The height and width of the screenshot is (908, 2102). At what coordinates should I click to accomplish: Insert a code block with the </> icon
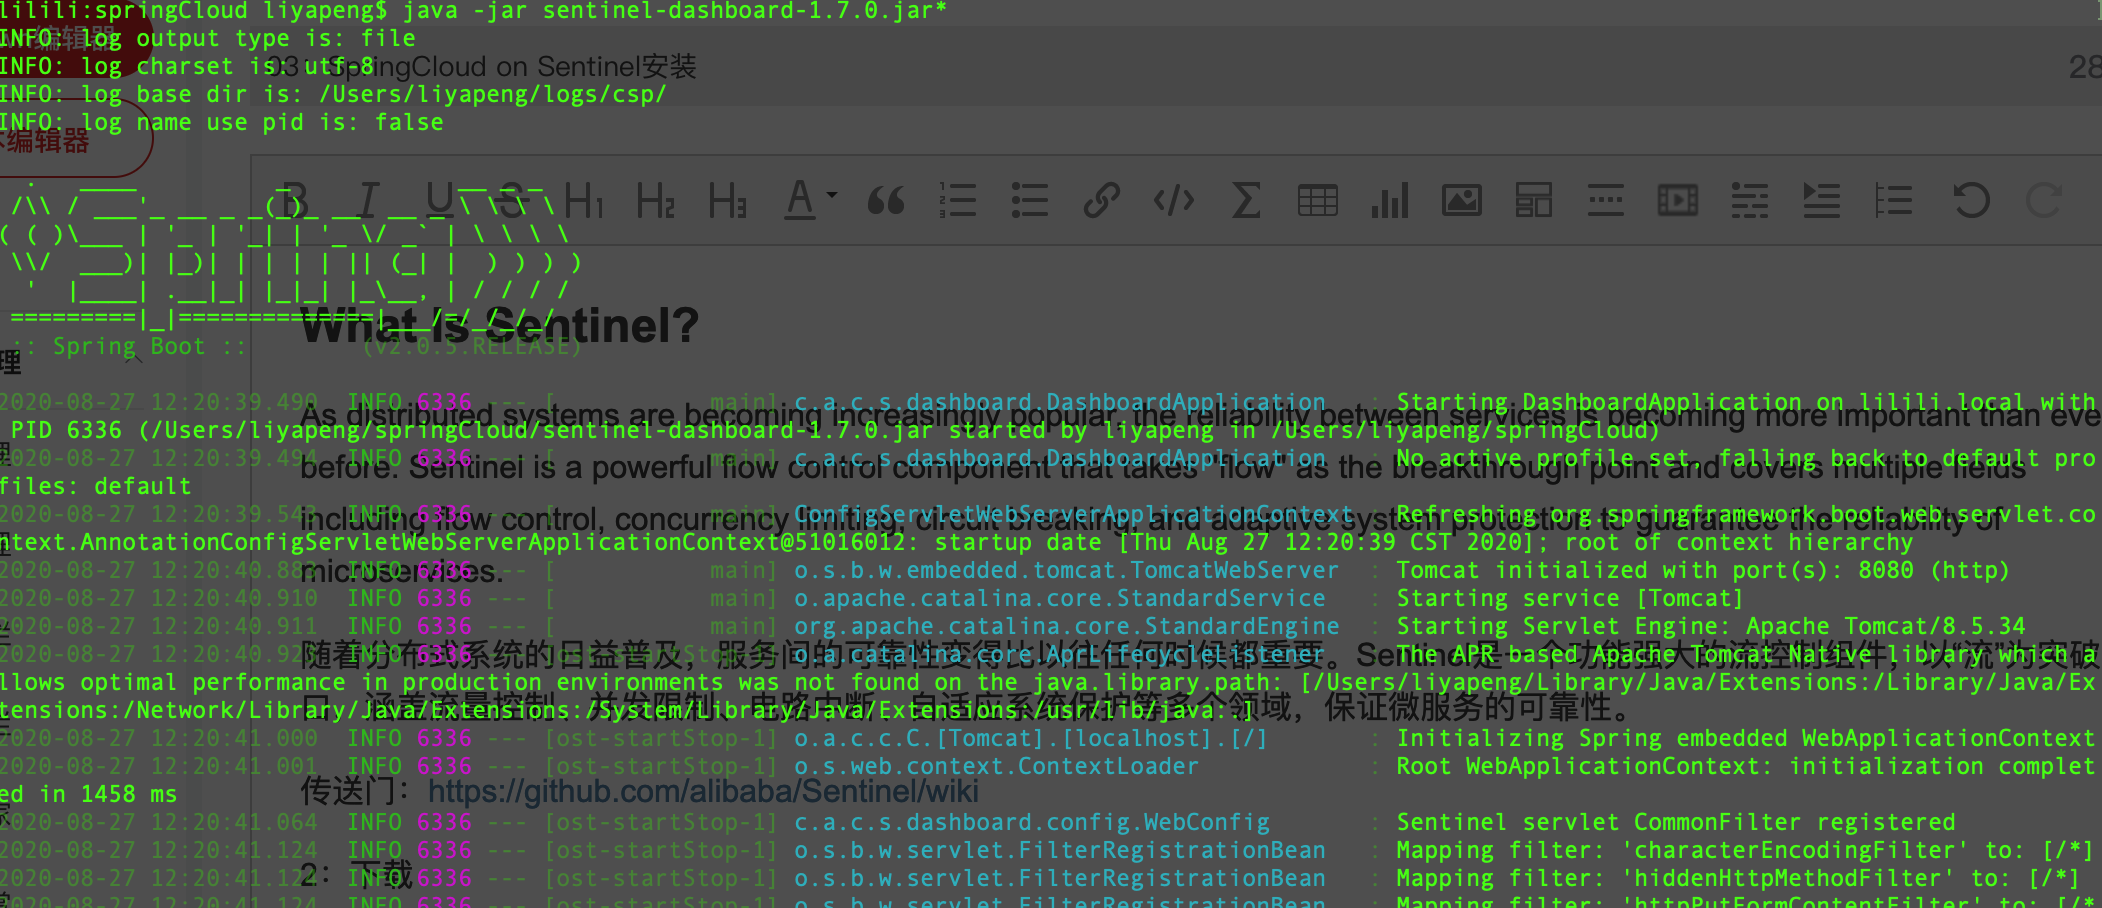pyautogui.click(x=1174, y=200)
